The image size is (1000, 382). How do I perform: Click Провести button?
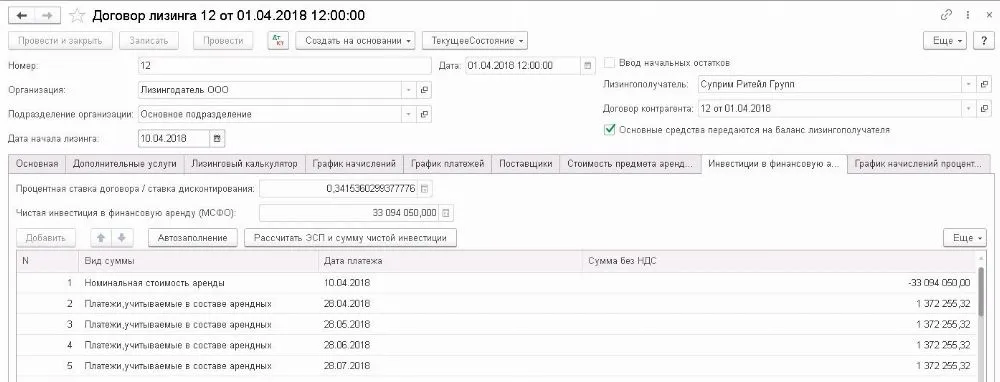click(223, 40)
